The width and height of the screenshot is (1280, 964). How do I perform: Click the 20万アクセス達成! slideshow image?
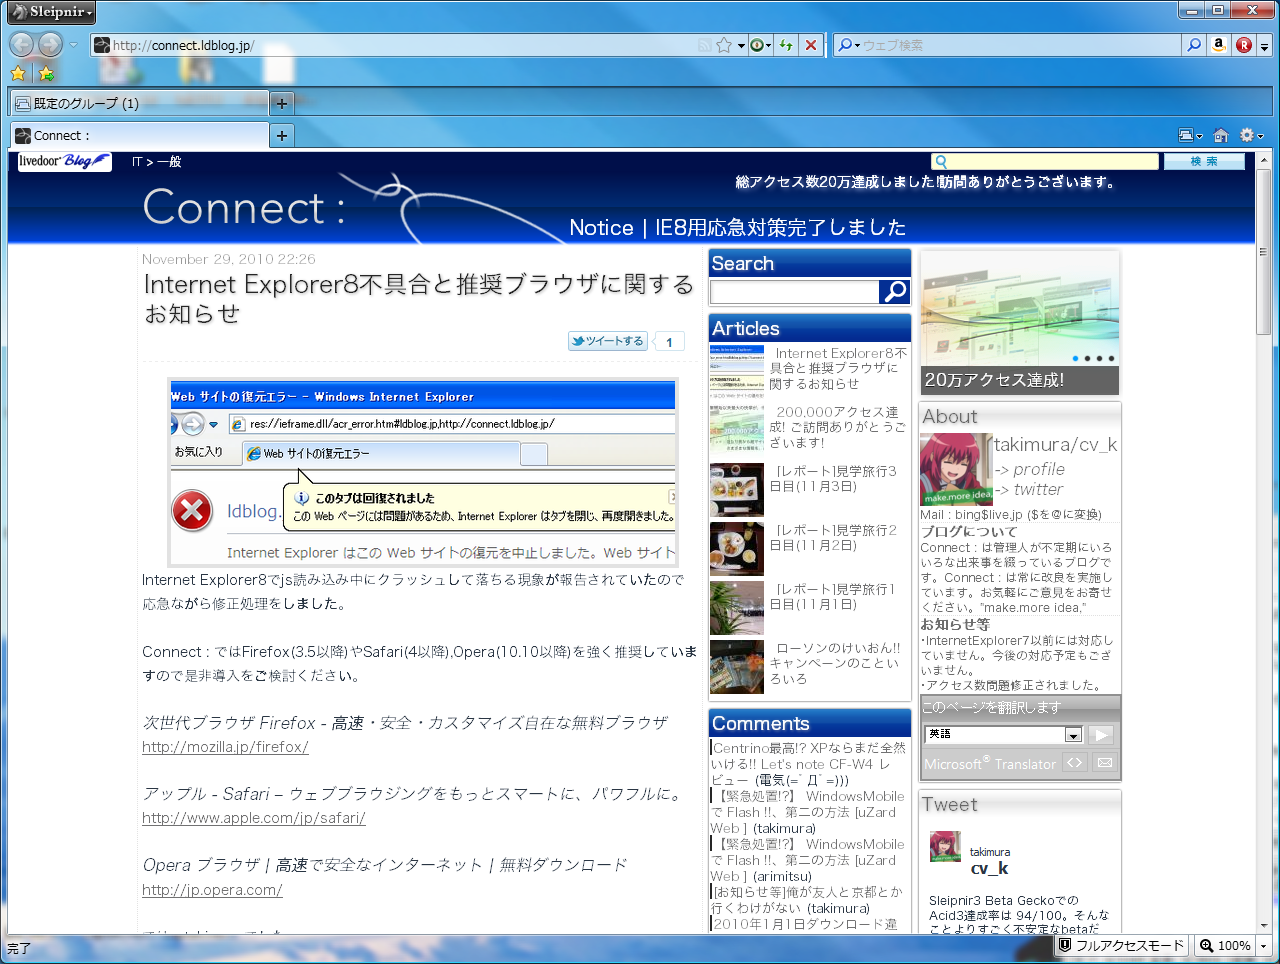[1020, 323]
